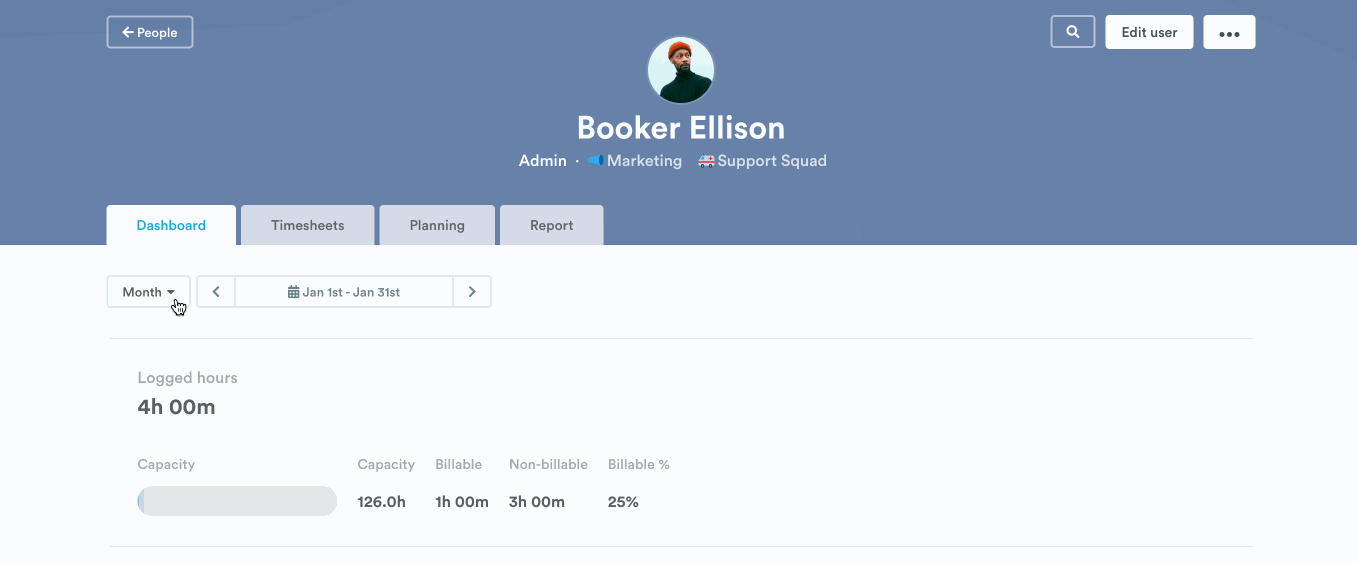Go back to People list
The height and width of the screenshot is (563, 1357).
pyautogui.click(x=150, y=32)
